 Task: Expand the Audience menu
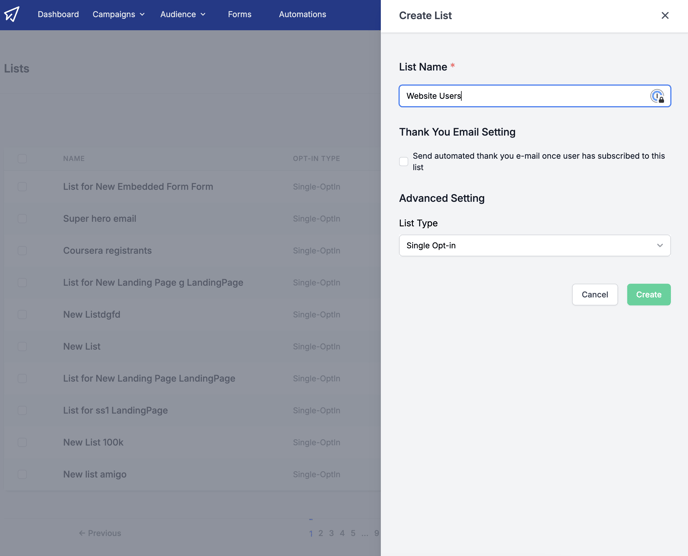coord(183,14)
